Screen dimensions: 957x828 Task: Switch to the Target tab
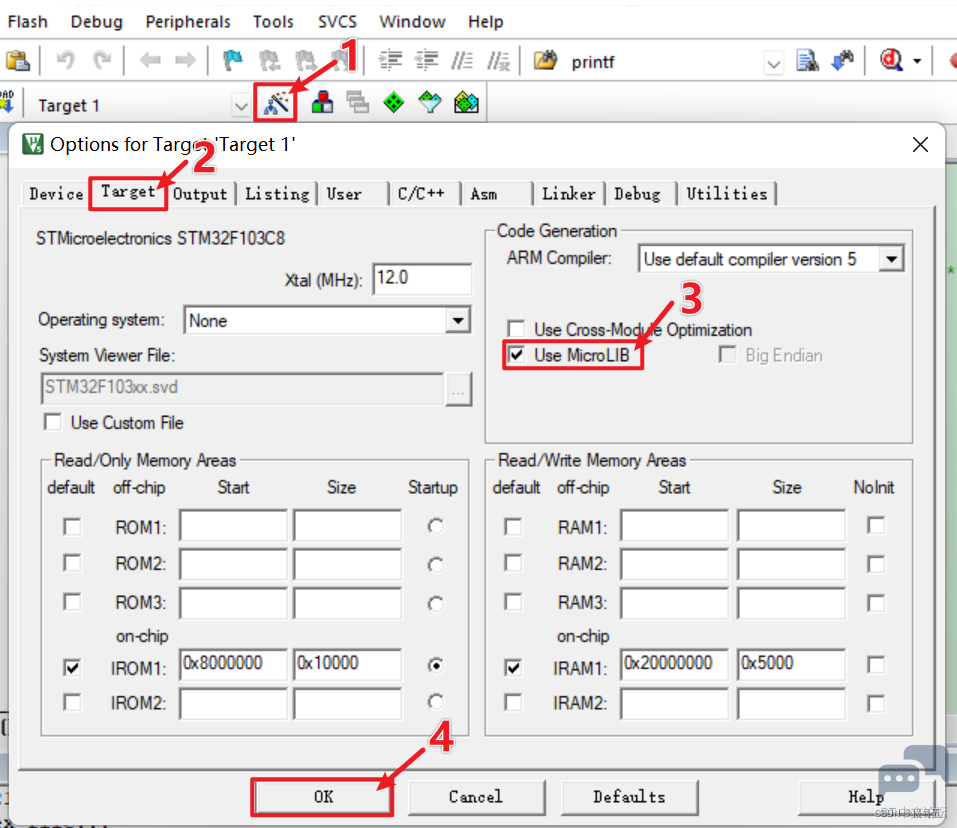click(x=128, y=192)
